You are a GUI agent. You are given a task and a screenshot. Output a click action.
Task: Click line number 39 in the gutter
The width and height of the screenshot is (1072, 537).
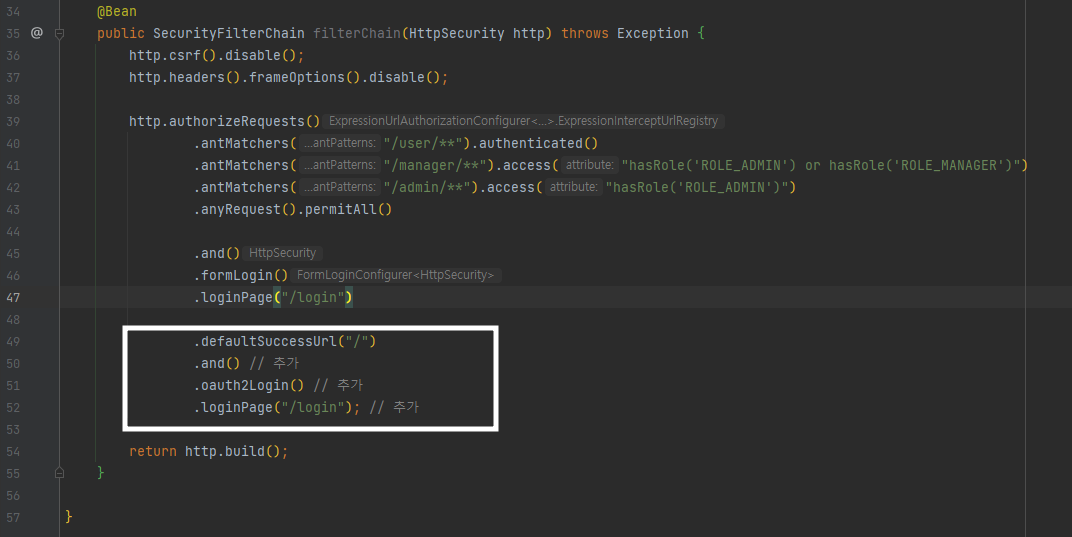(14, 122)
